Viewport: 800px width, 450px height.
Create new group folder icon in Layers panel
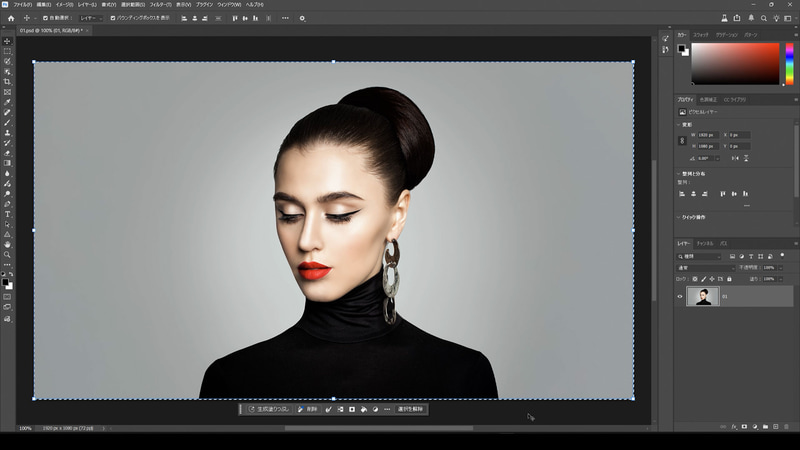(x=765, y=427)
